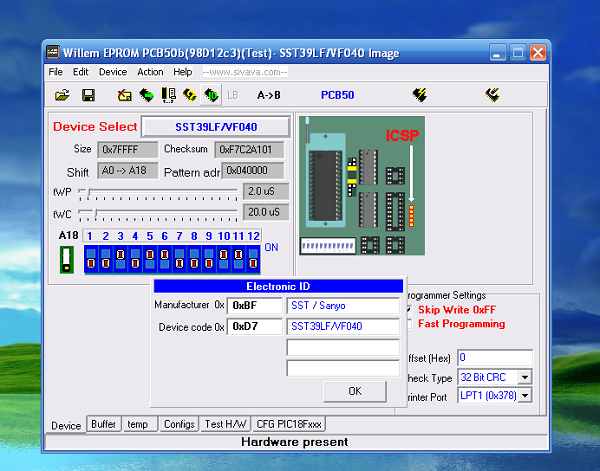Viewport: 600px width, 471px height.
Task: Toggle DIP switch 3
Action: pos(121,259)
